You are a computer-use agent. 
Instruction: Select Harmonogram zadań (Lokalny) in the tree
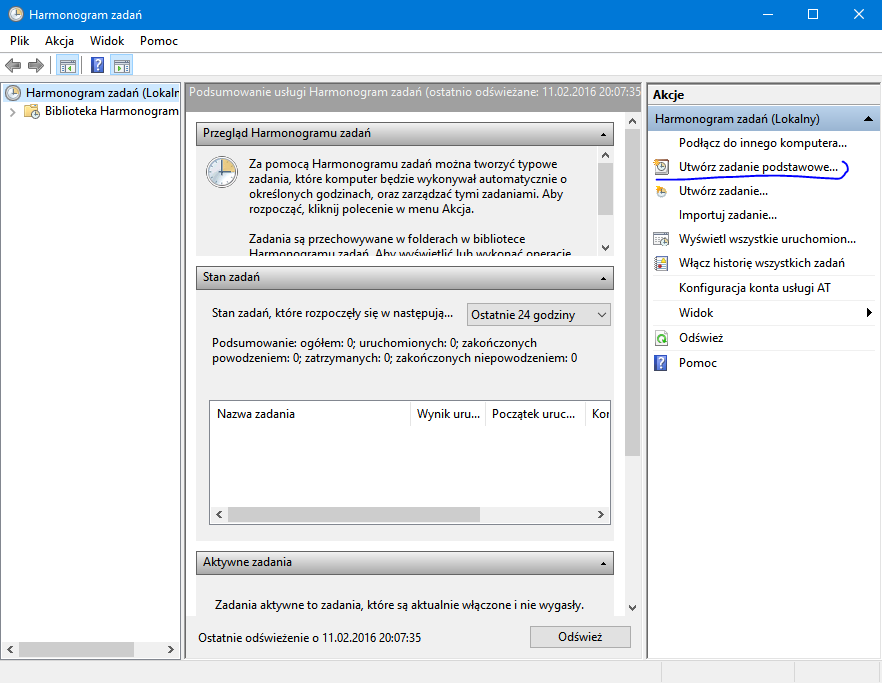pos(102,93)
